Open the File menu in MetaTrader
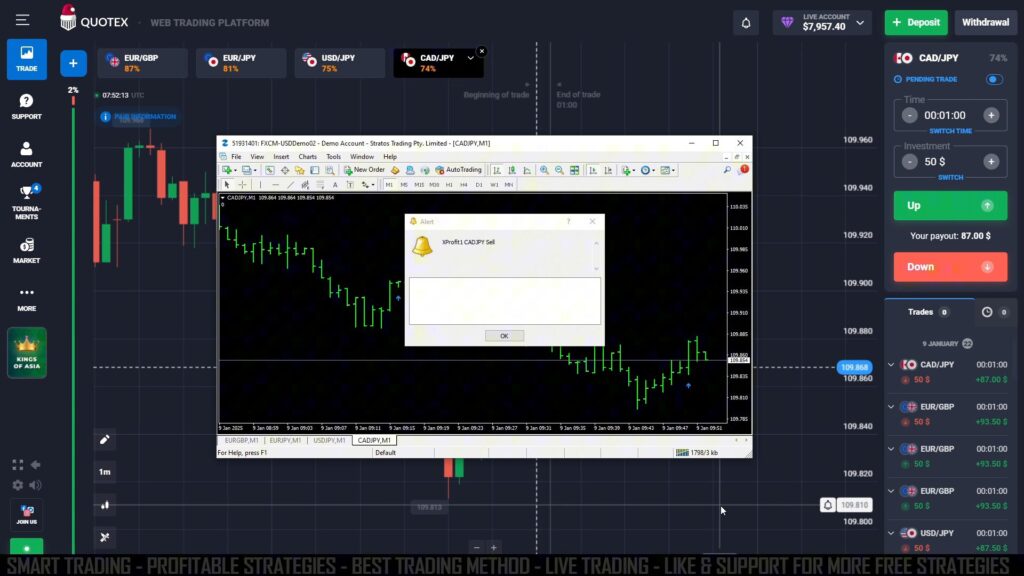This screenshot has width=1024, height=576. (x=236, y=157)
